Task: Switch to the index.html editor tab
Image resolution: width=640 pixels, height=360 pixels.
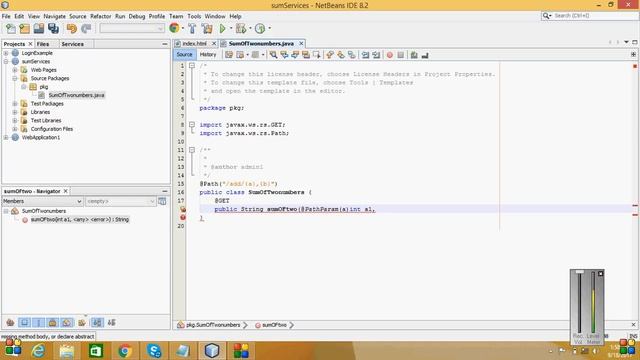Action: click(194, 43)
